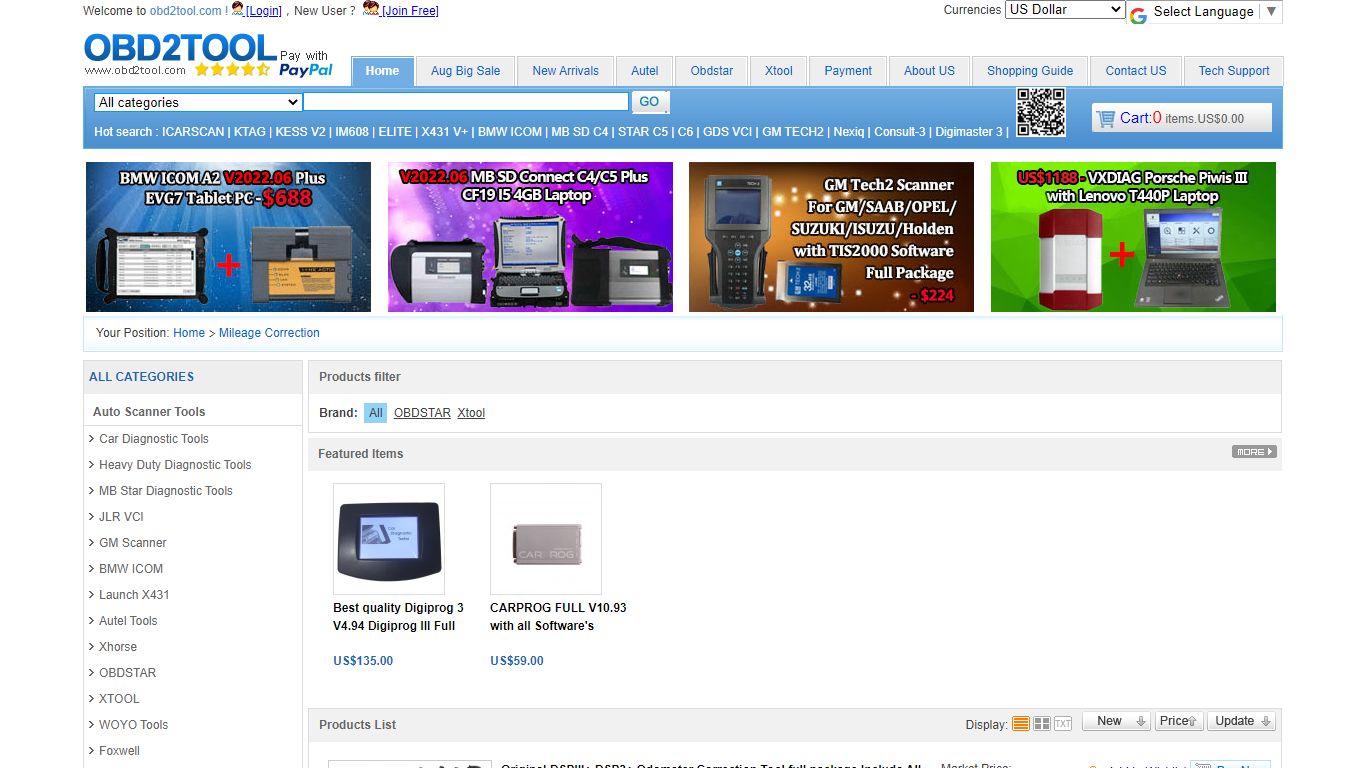Expand Car Diagnostic Tools category
1366x768 pixels.
(154, 438)
